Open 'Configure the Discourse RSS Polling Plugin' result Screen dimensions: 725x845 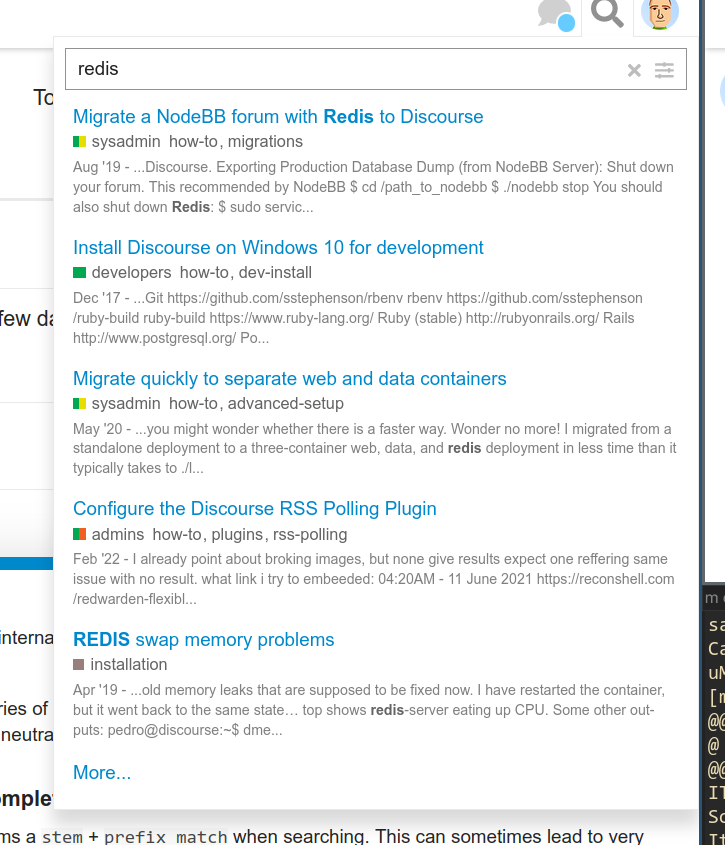point(254,509)
